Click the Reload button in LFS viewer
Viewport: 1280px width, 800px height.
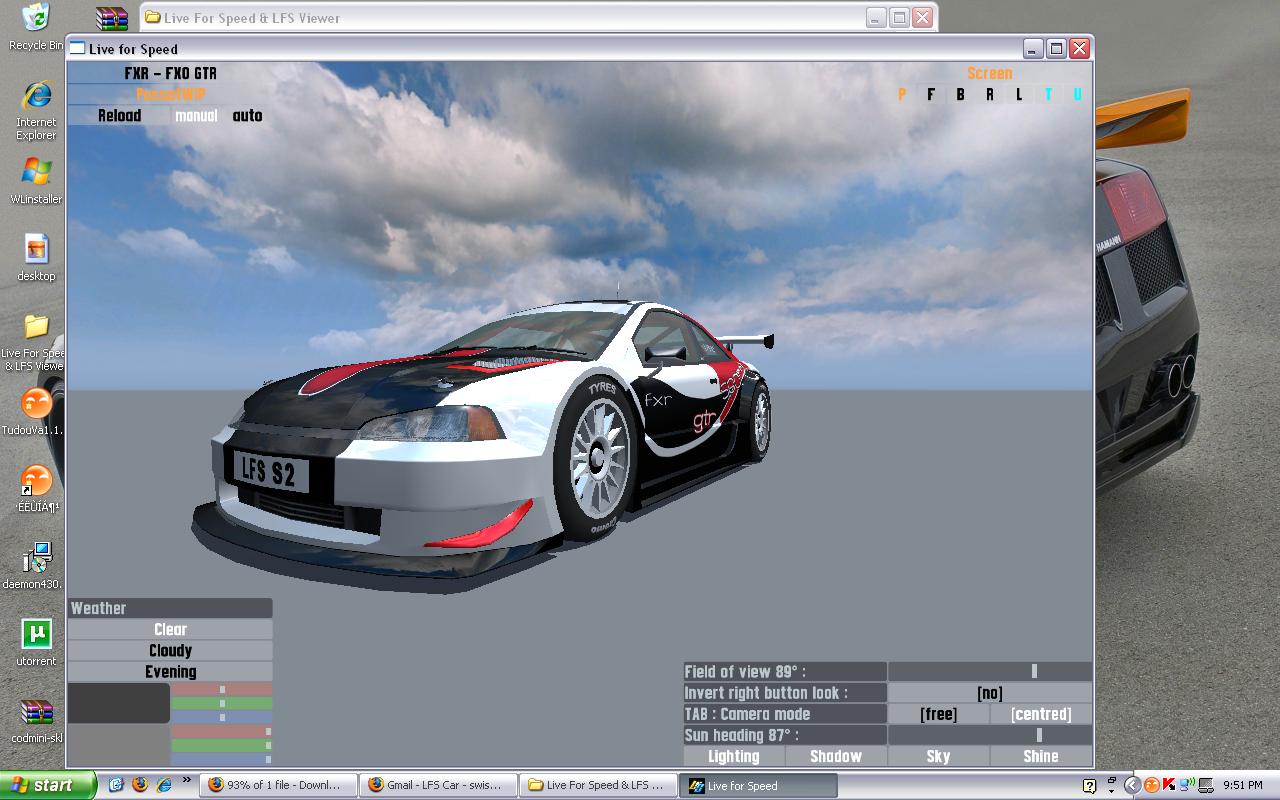pyautogui.click(x=119, y=116)
